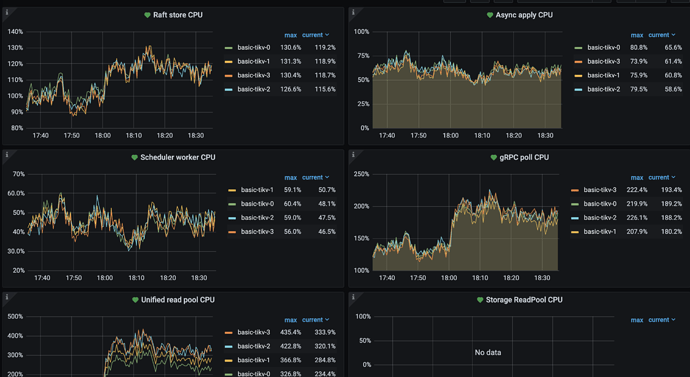The height and width of the screenshot is (377, 690).
Task: Open info icon of Raft store CPU panel
Action: point(7,12)
